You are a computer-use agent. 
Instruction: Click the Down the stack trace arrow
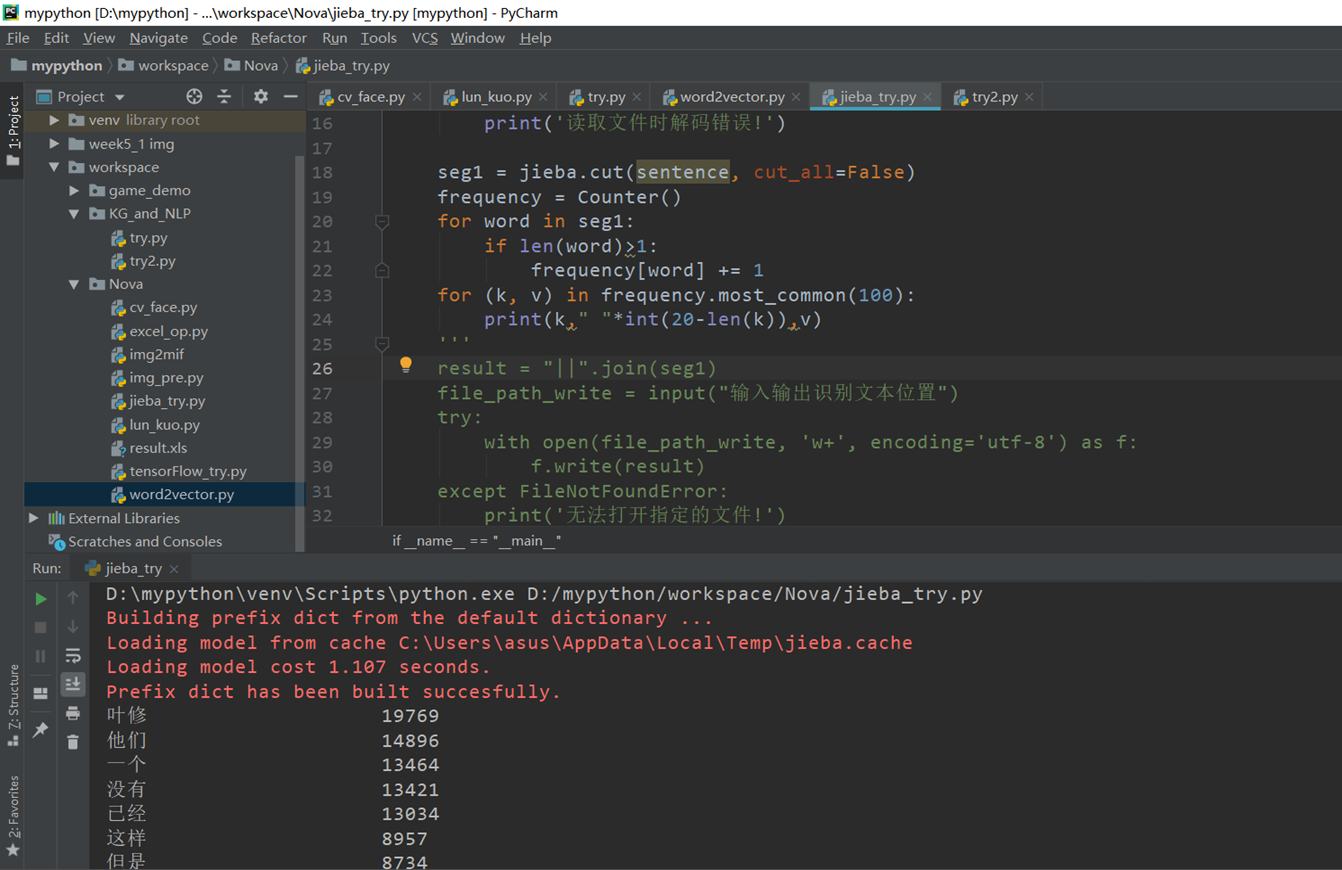73,627
